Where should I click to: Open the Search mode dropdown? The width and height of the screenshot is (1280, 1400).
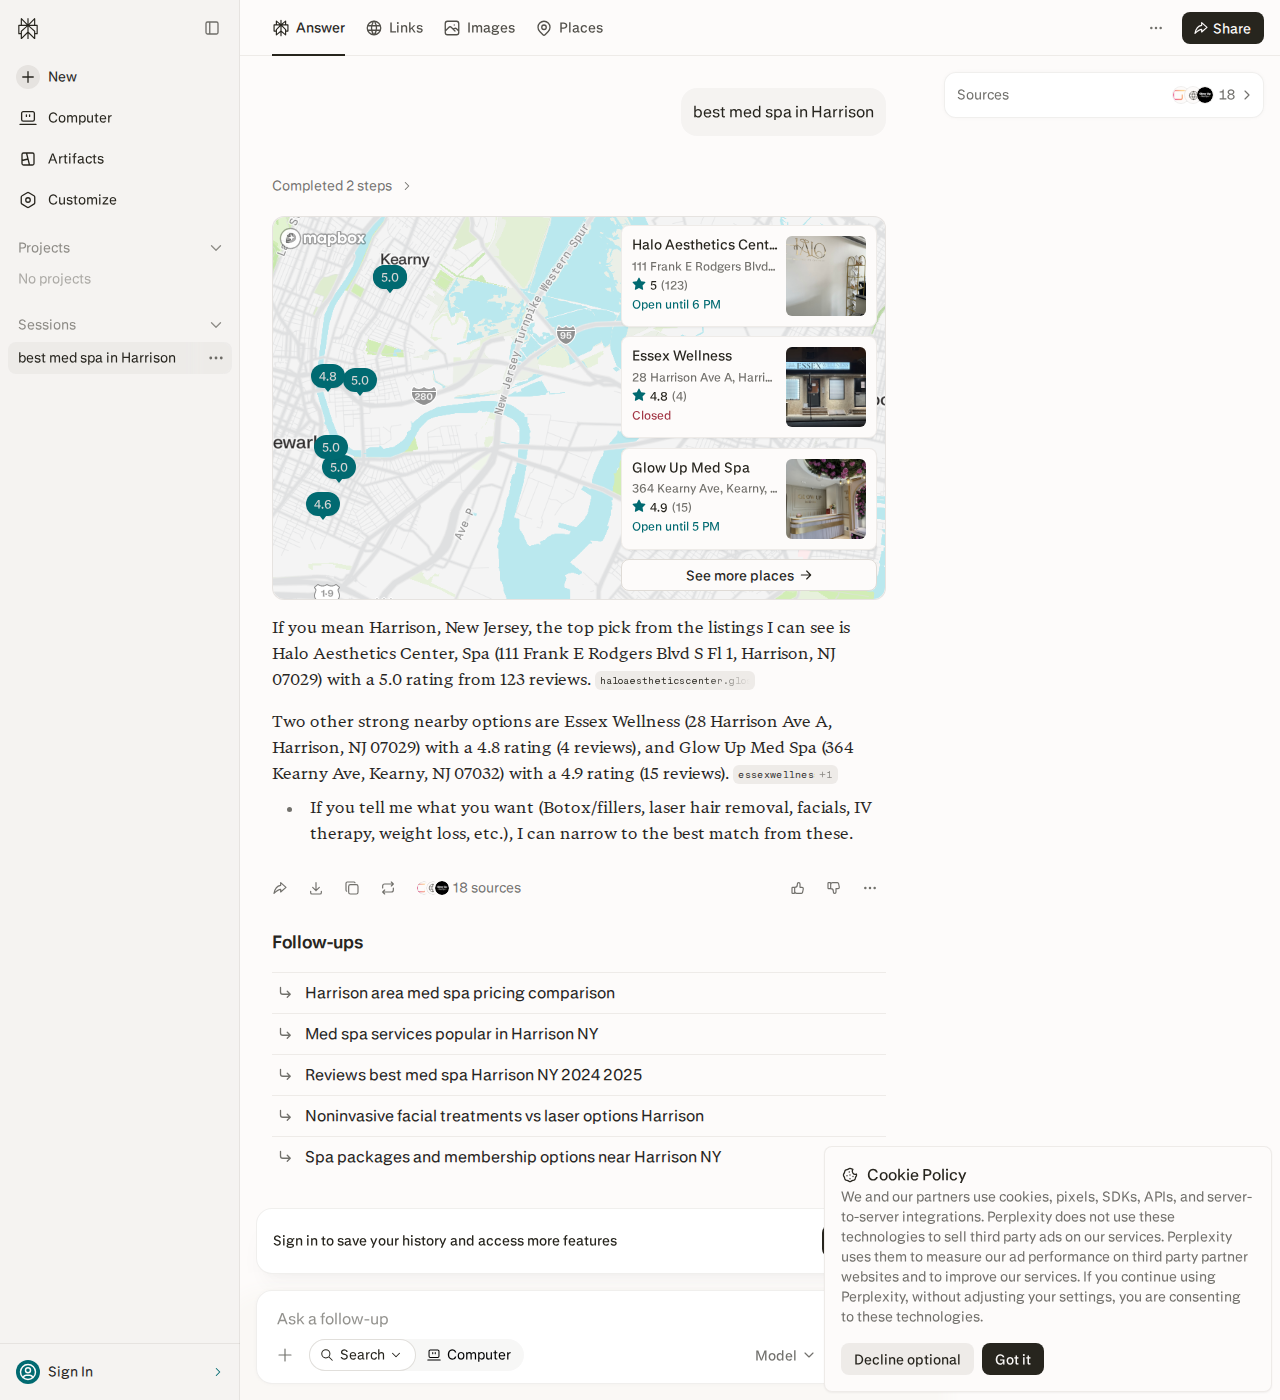tap(362, 1355)
